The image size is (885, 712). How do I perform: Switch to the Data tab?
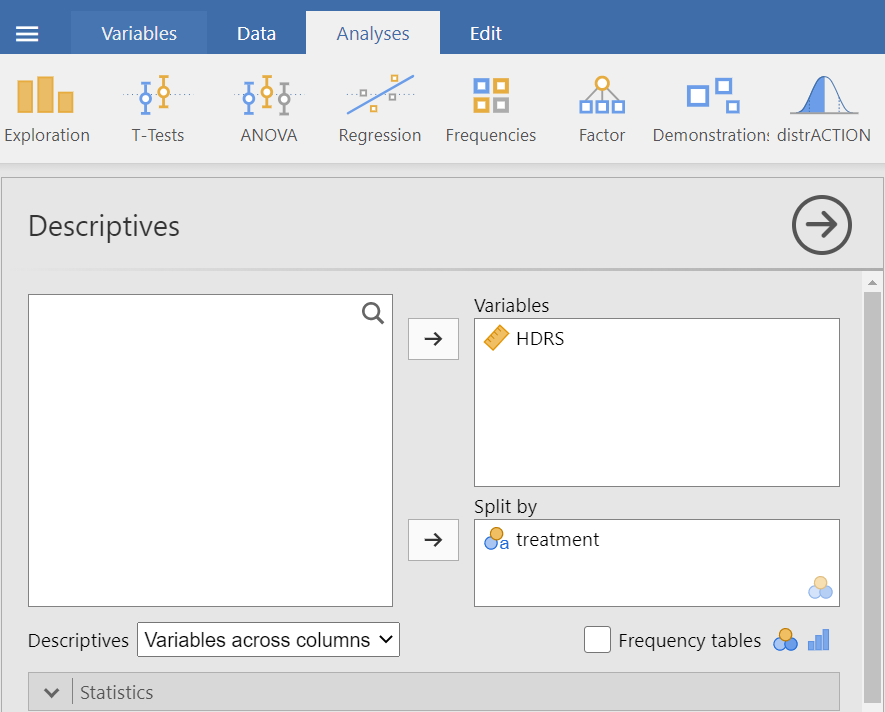[x=256, y=34]
